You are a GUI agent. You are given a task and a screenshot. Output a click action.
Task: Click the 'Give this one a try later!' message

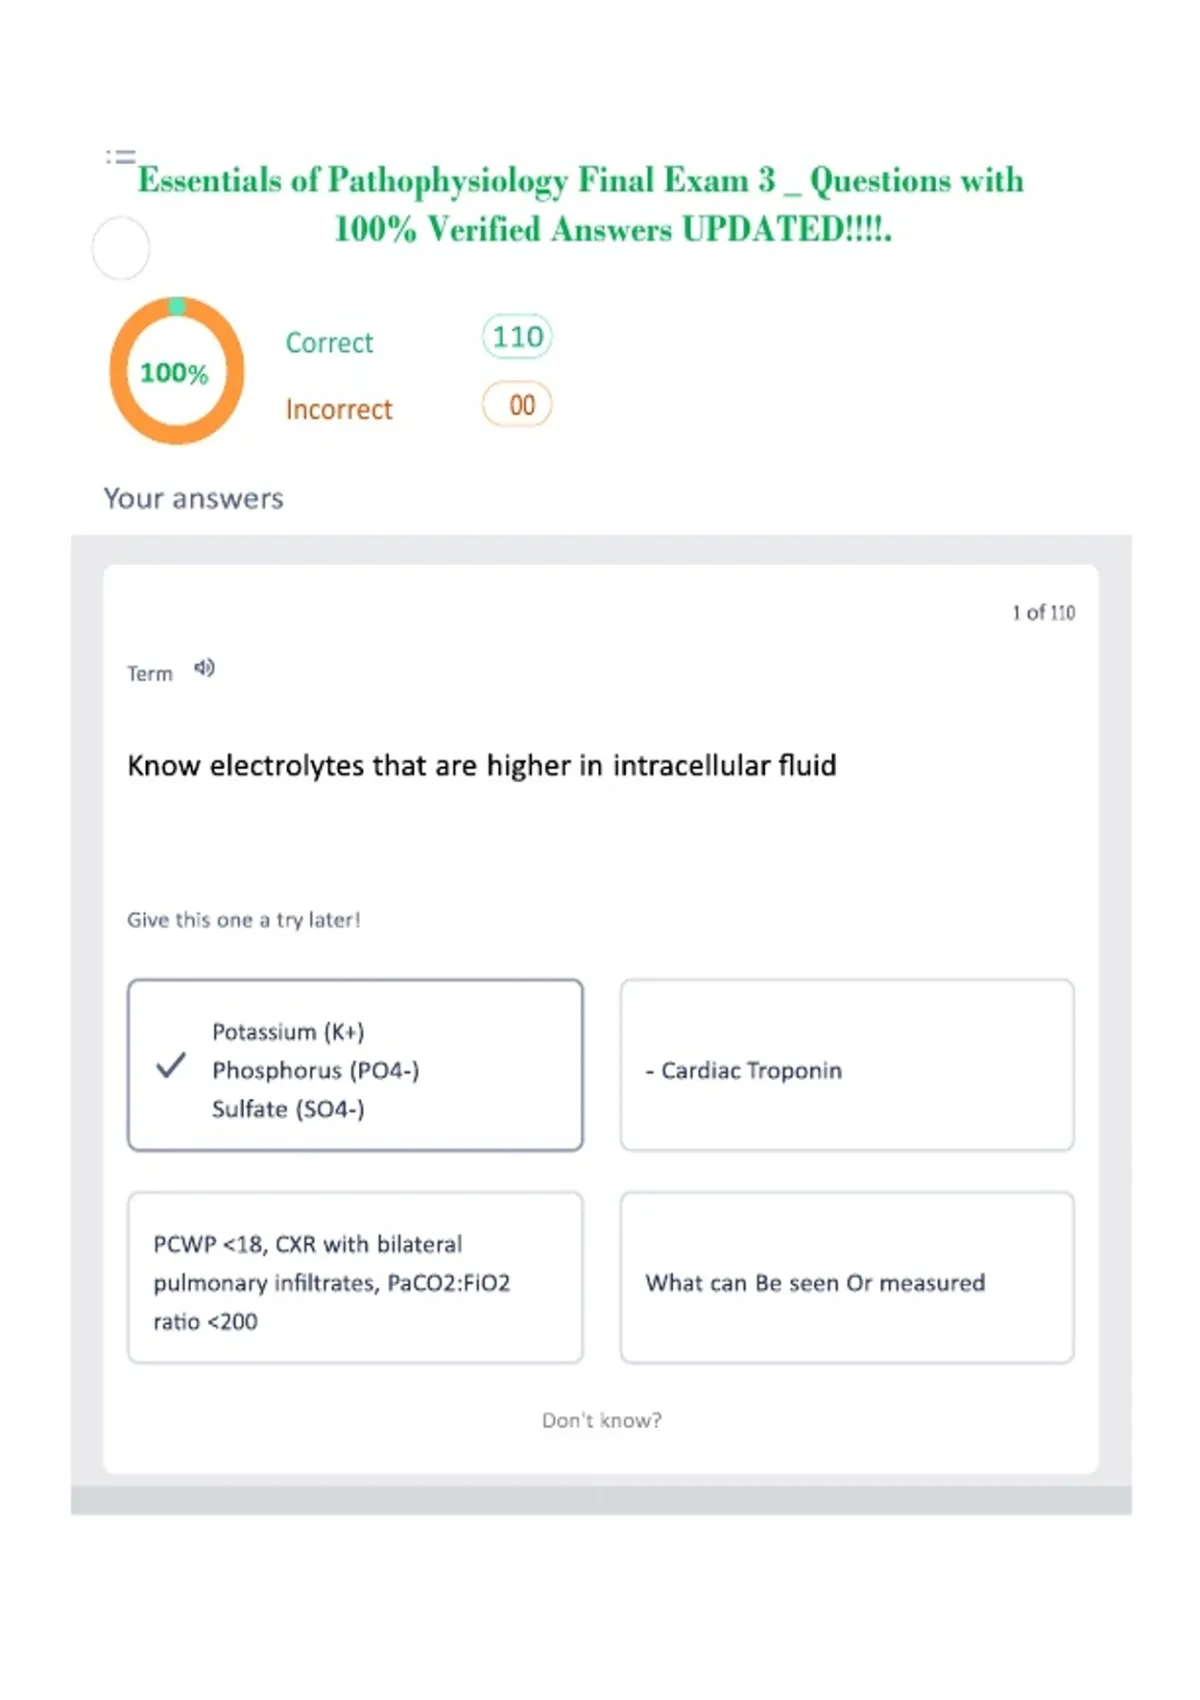point(244,920)
